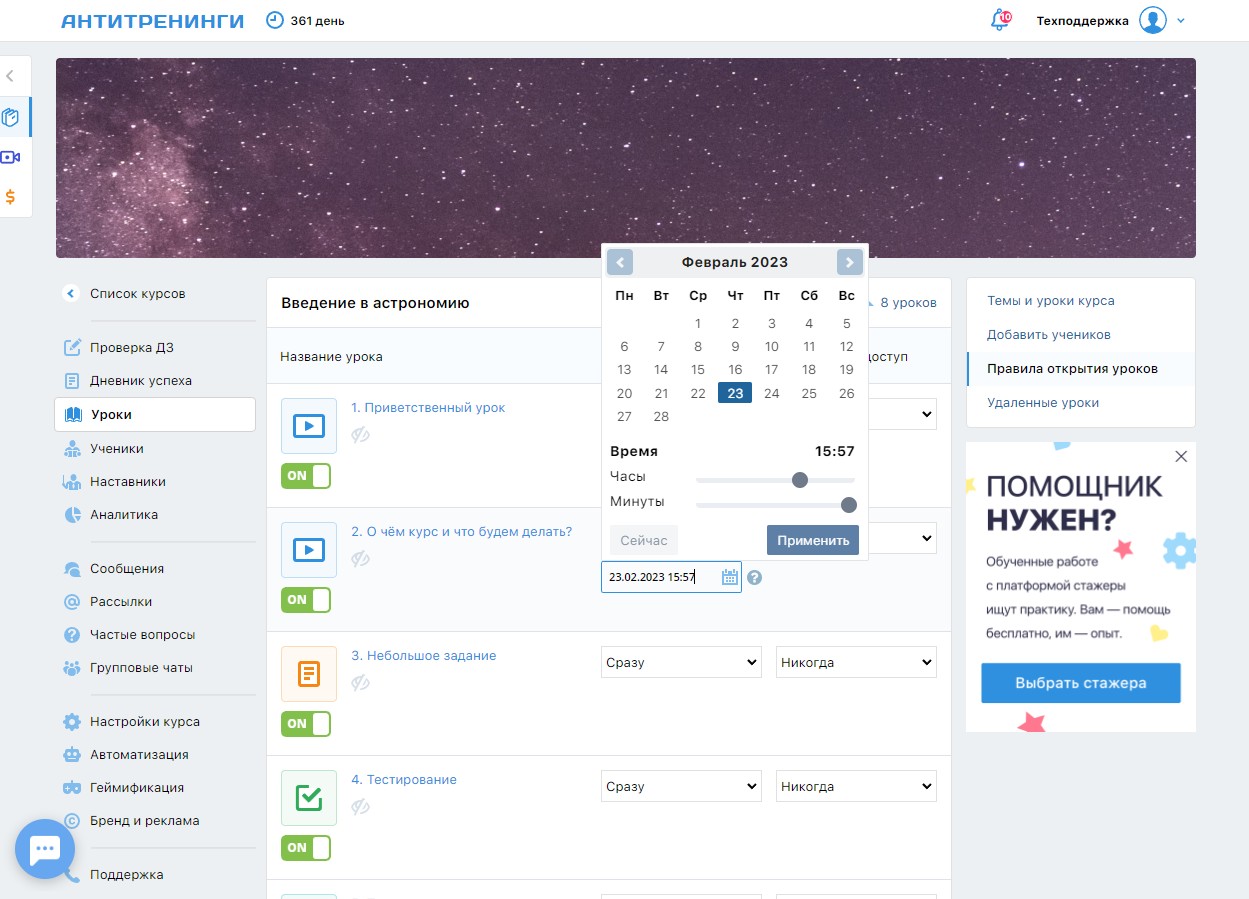Click the calendar icon in the date field
1249x899 pixels.
tap(730, 577)
